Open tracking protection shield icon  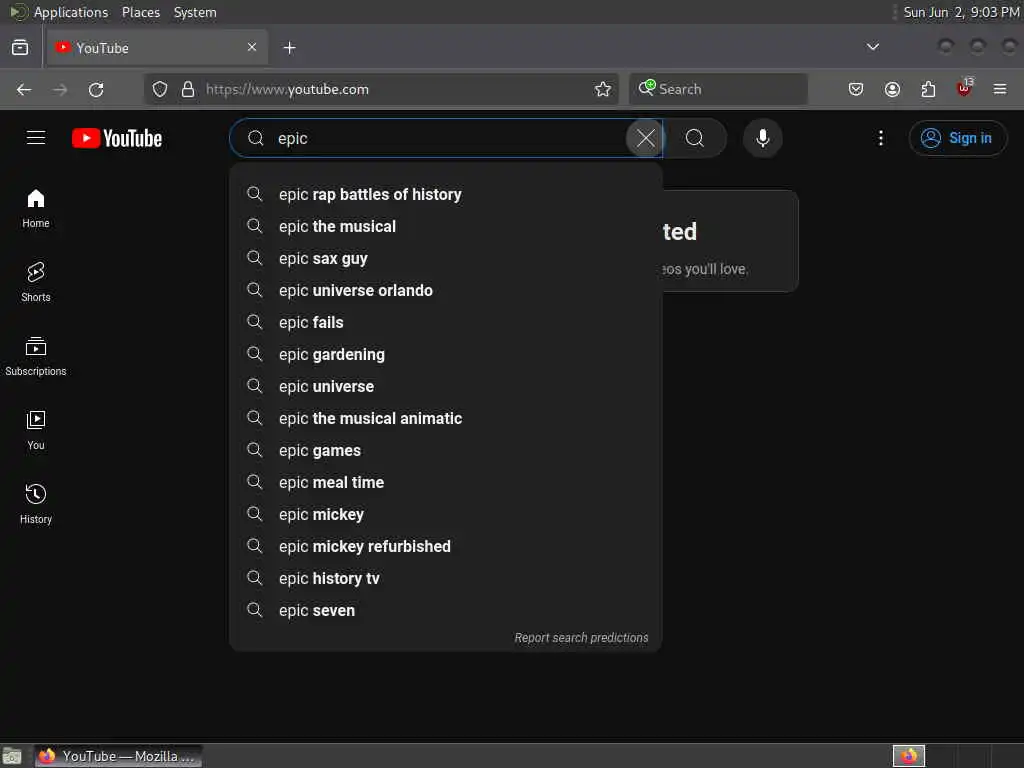click(160, 89)
